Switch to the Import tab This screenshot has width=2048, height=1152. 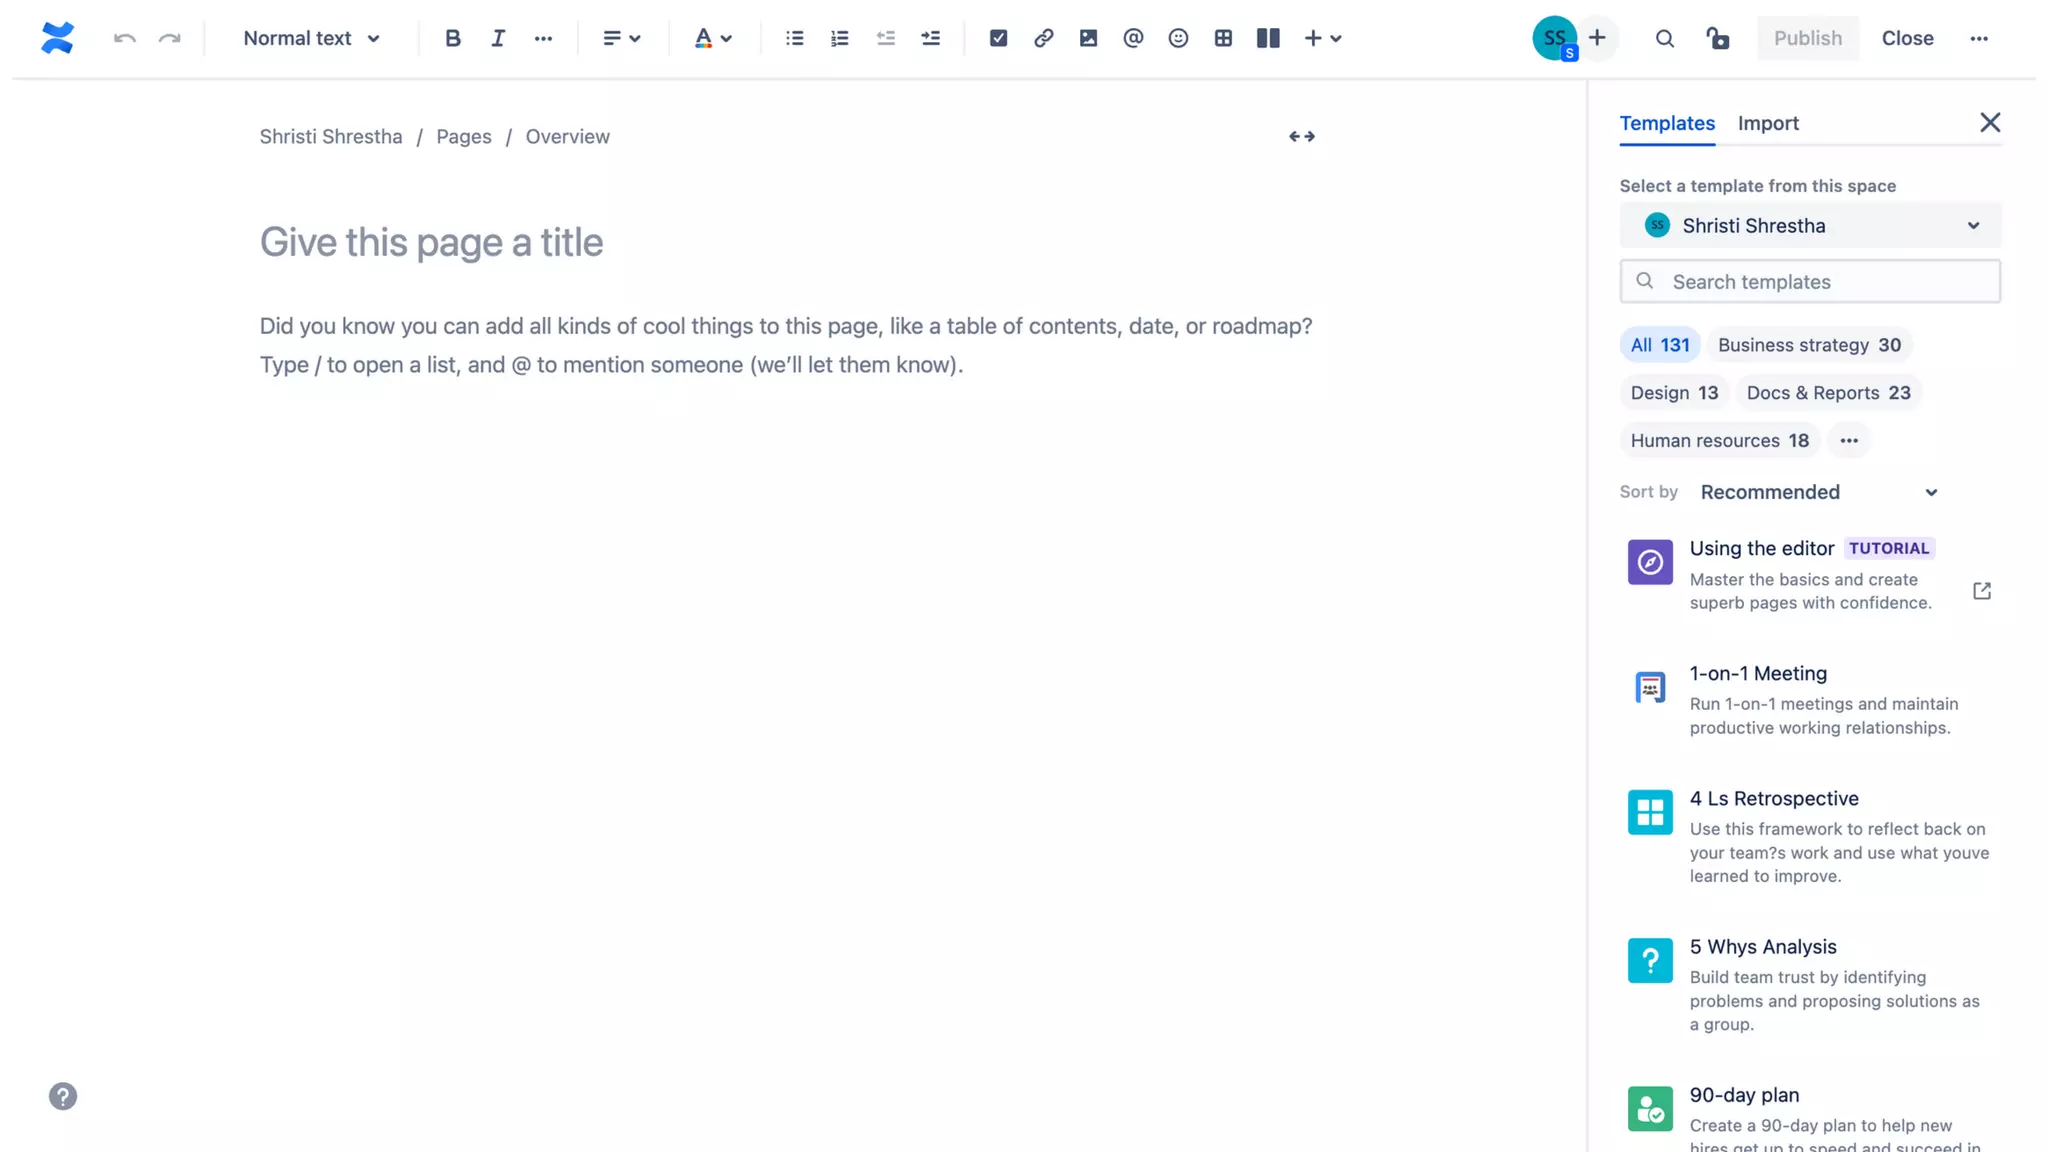[x=1767, y=123]
